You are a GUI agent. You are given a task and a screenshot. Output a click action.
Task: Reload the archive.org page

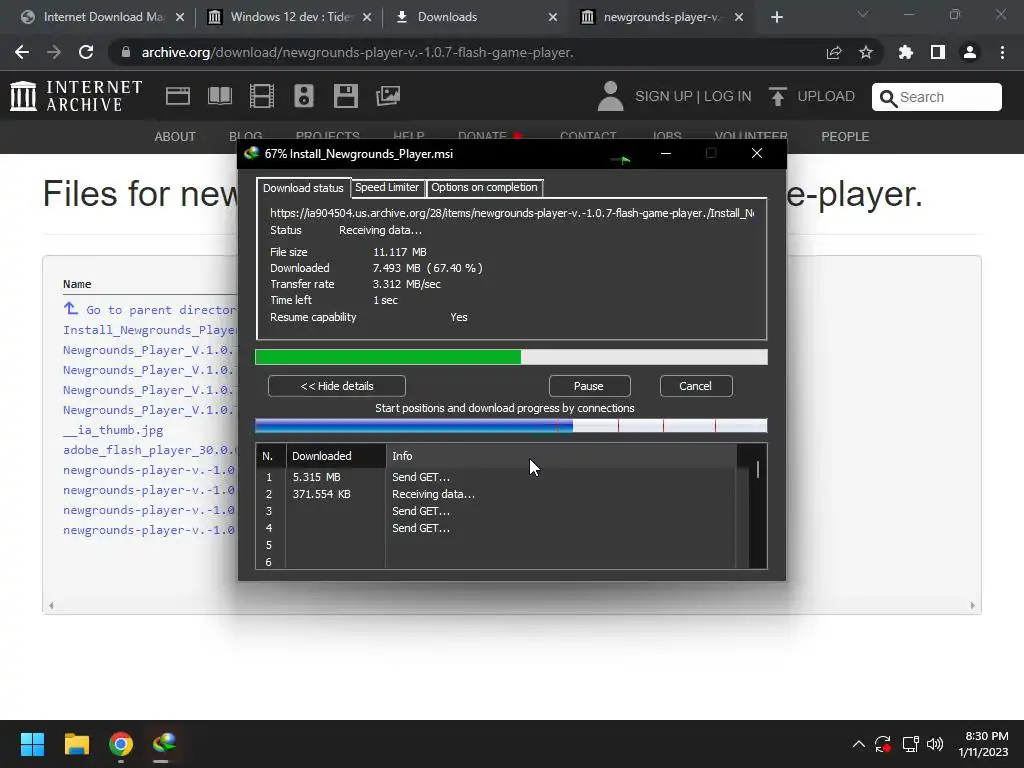tap(86, 52)
